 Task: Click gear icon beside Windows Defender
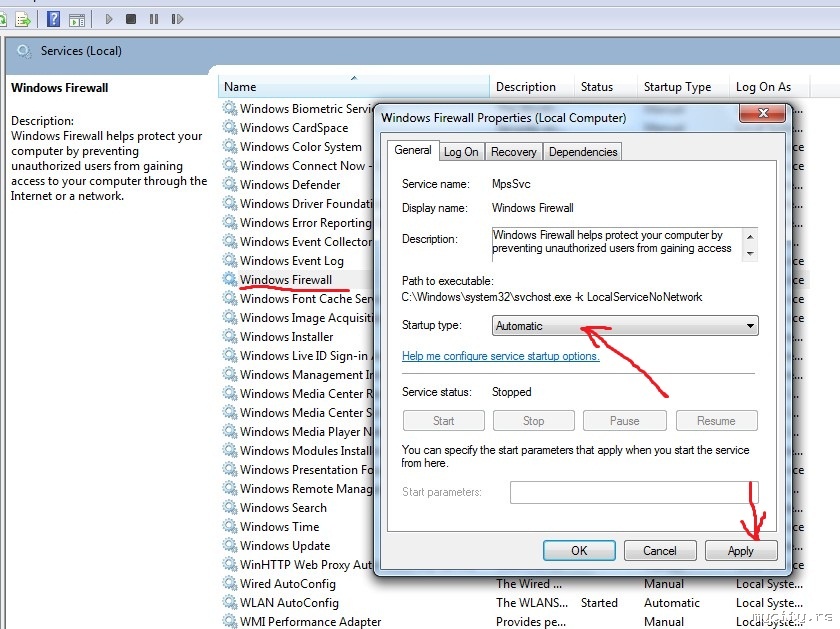pyautogui.click(x=230, y=184)
